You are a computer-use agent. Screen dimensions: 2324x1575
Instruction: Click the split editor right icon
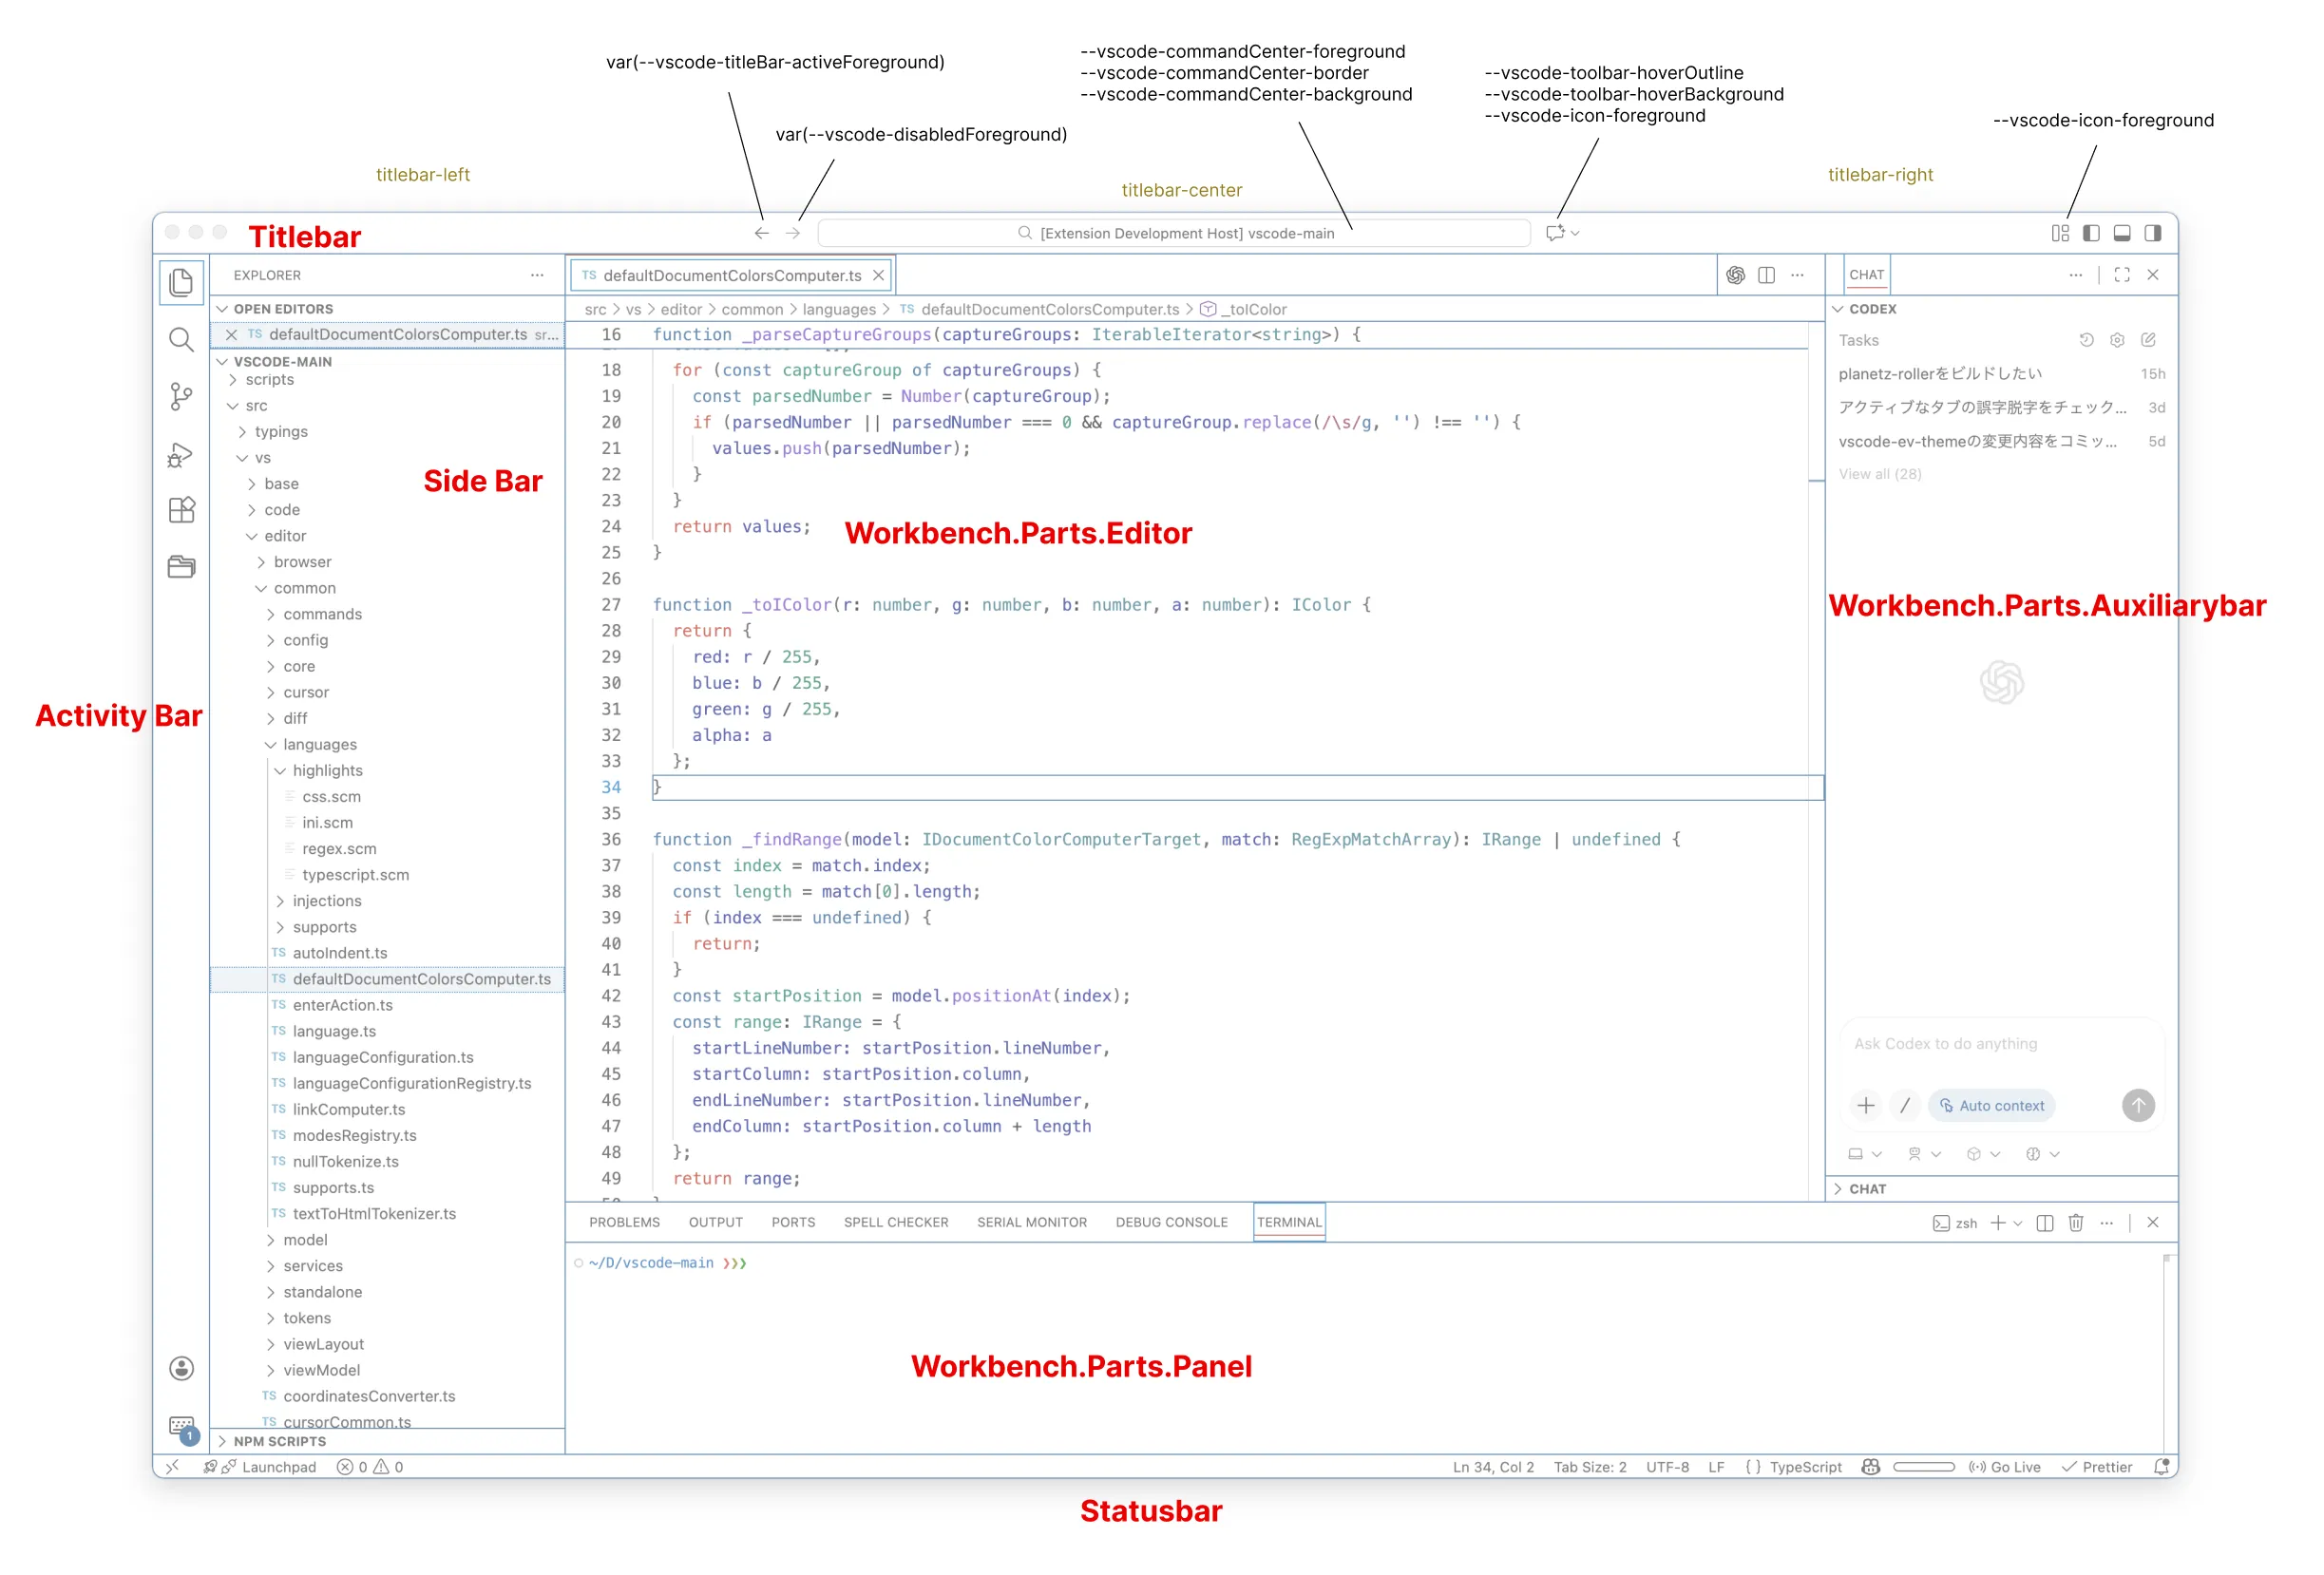coord(1767,275)
